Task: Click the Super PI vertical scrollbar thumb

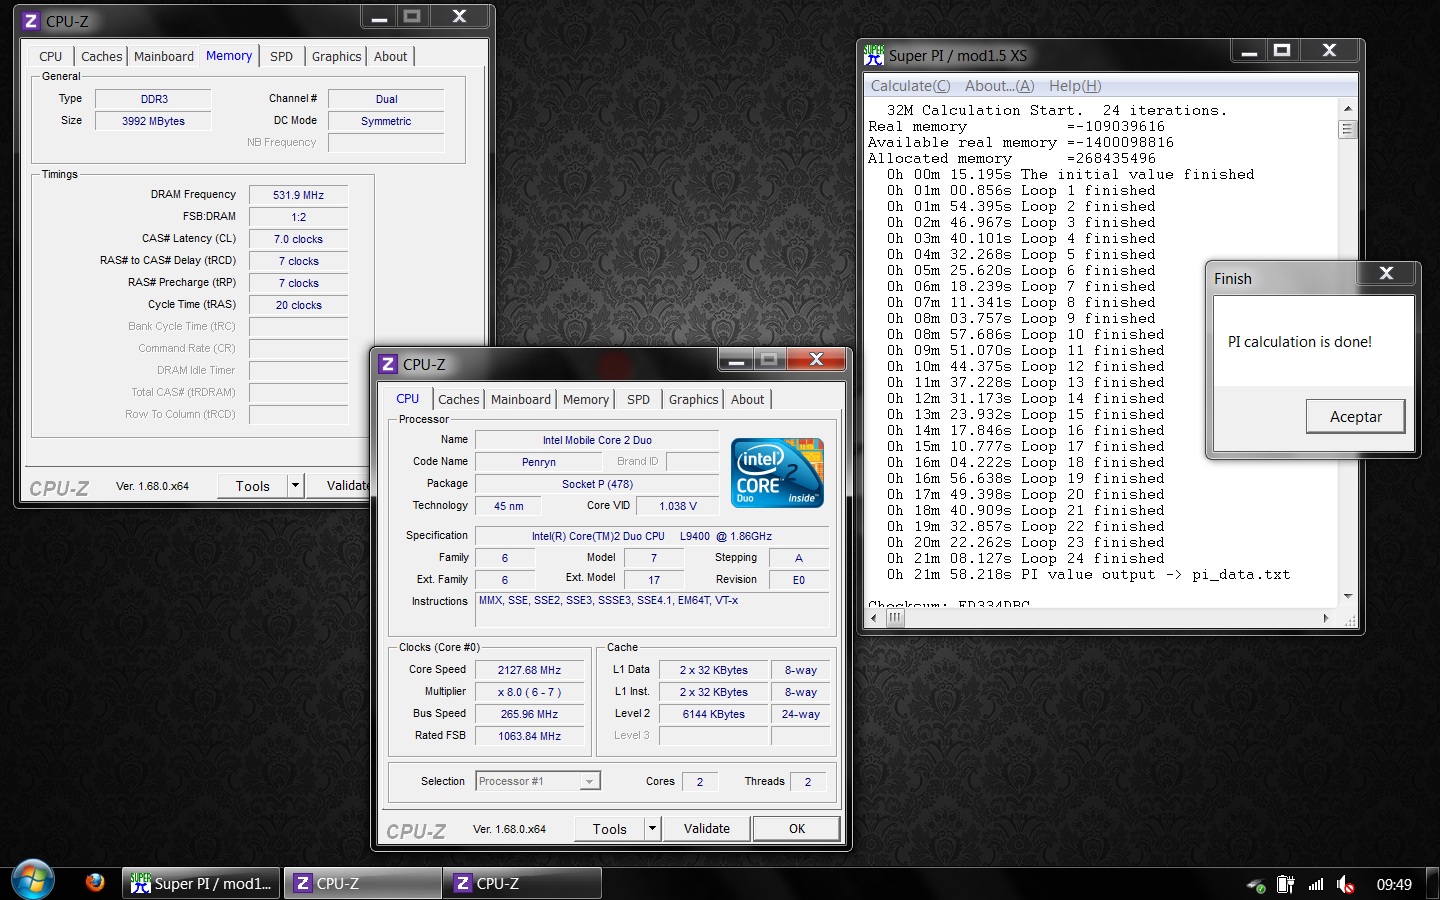Action: (1348, 129)
